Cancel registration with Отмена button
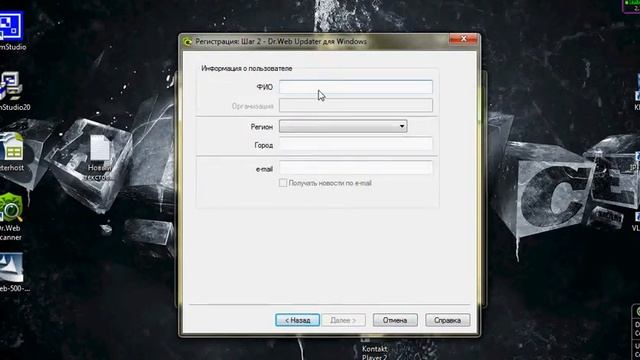This screenshot has width=640, height=360. pyautogui.click(x=395, y=320)
